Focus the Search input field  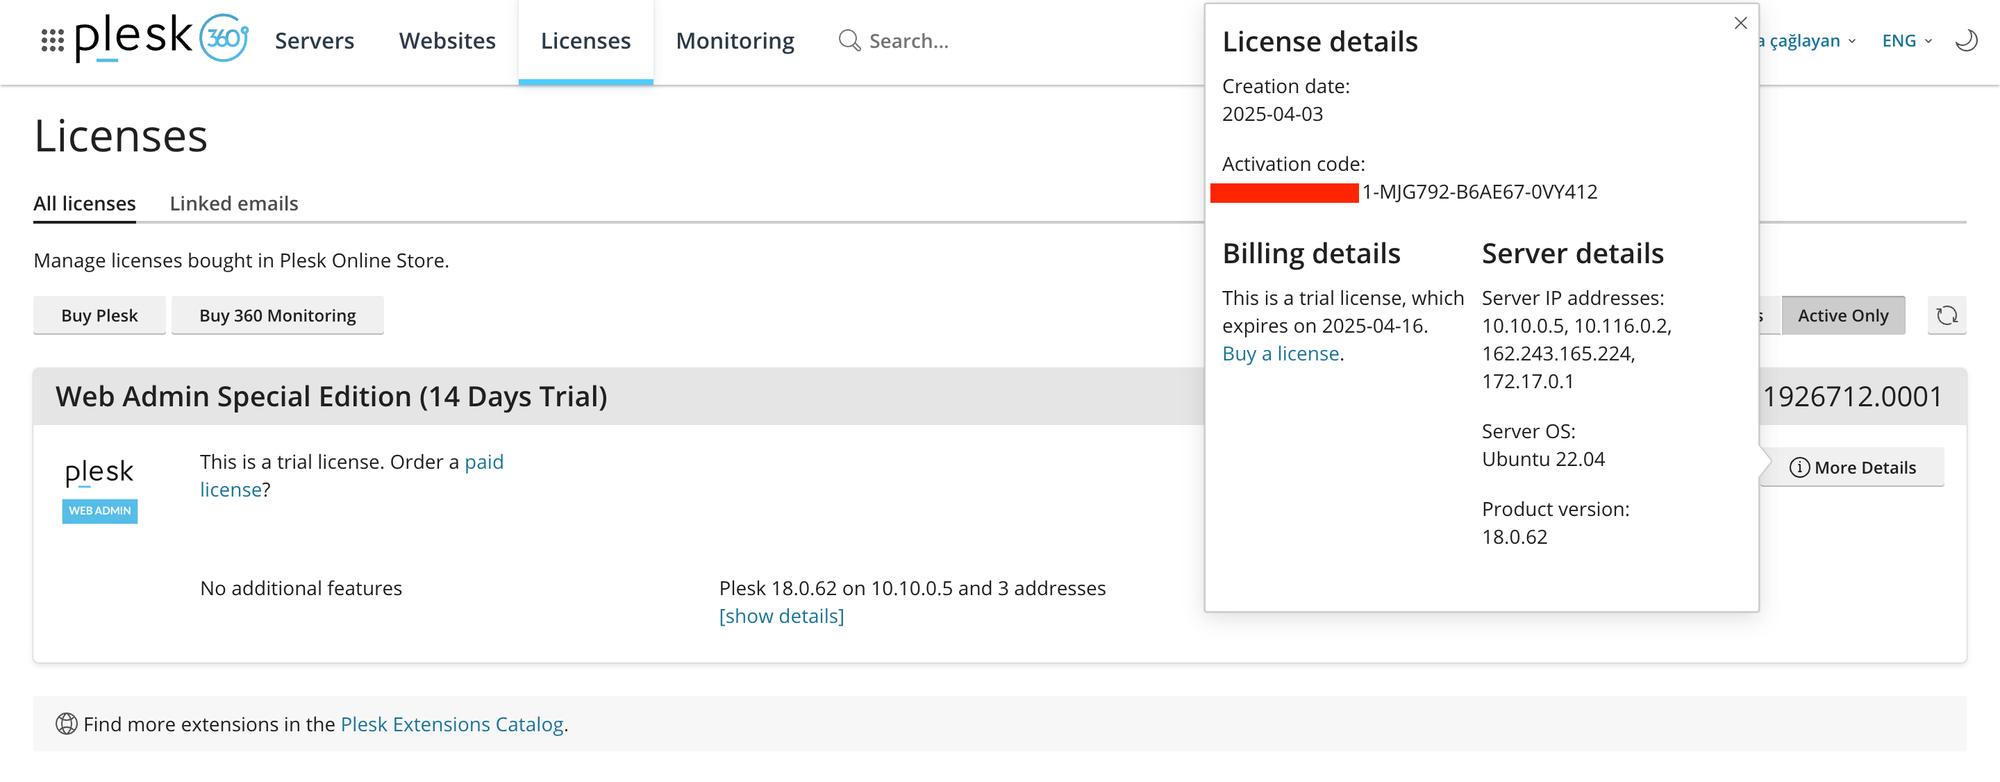(x=908, y=41)
